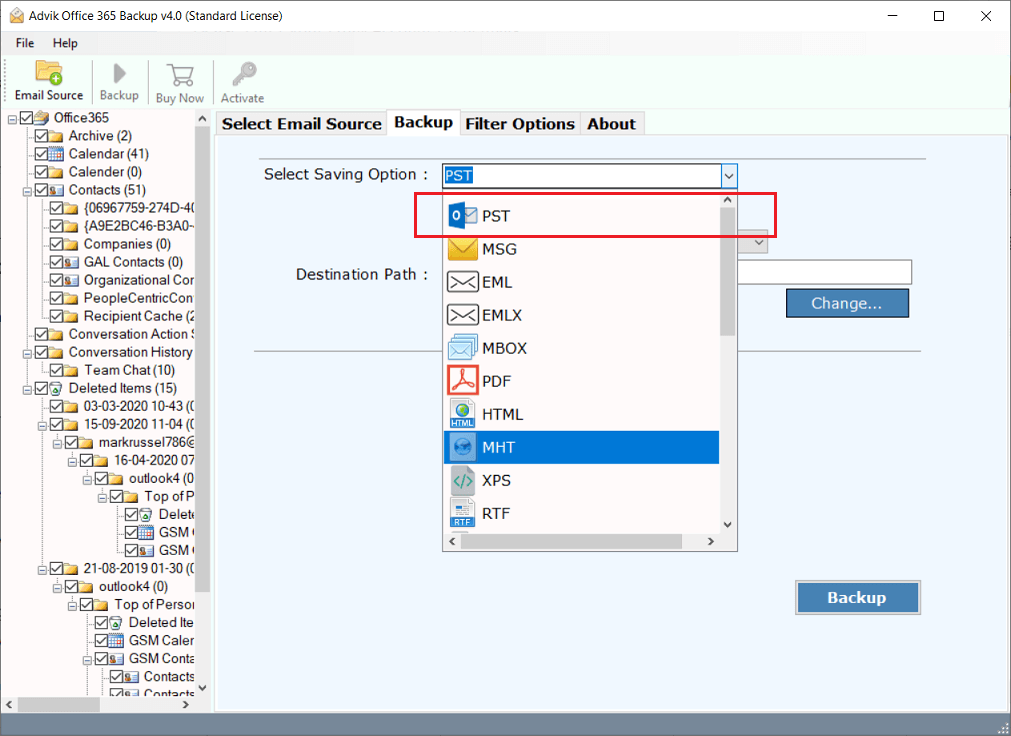The image size is (1011, 736).
Task: Choose the MBOX mail stack icon
Action: point(462,348)
